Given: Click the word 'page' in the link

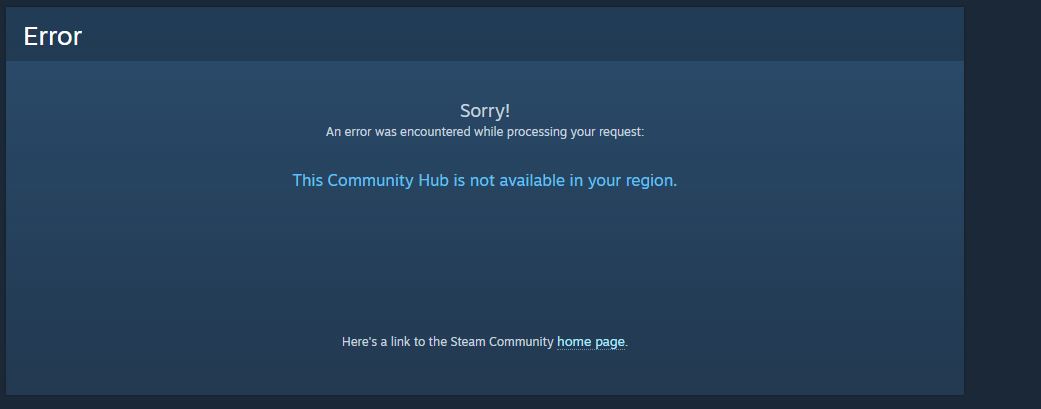Looking at the screenshot, I should 609,342.
